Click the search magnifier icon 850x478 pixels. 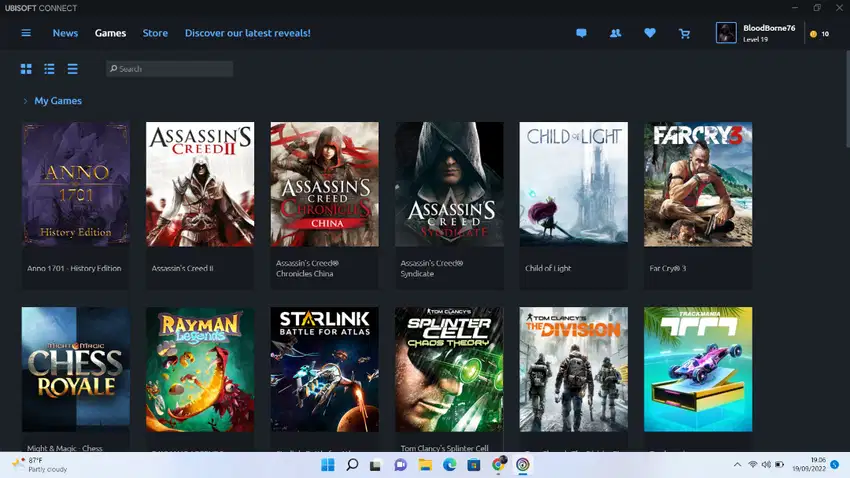coord(113,68)
